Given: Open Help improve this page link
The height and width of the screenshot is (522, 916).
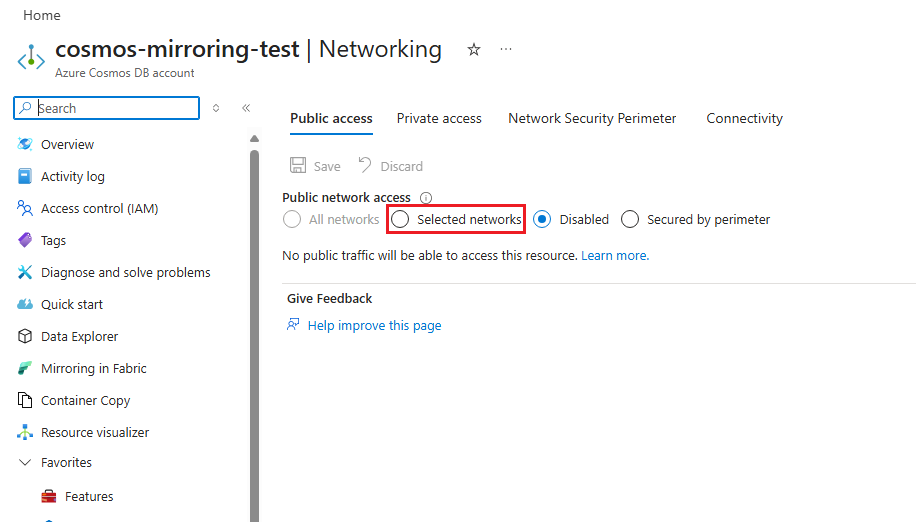Looking at the screenshot, I should click(x=374, y=325).
